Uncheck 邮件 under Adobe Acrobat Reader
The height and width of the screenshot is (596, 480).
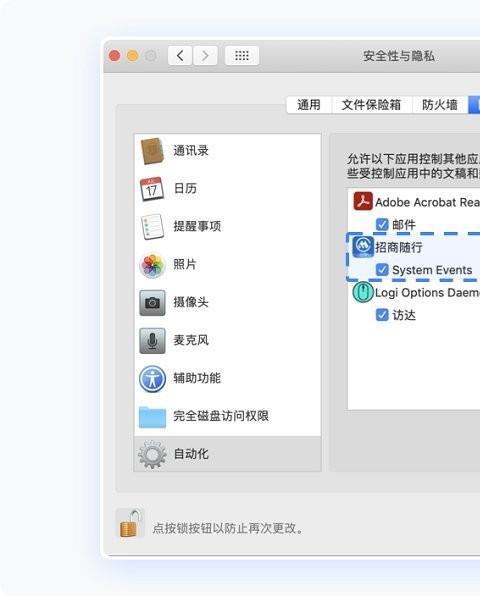coord(382,224)
